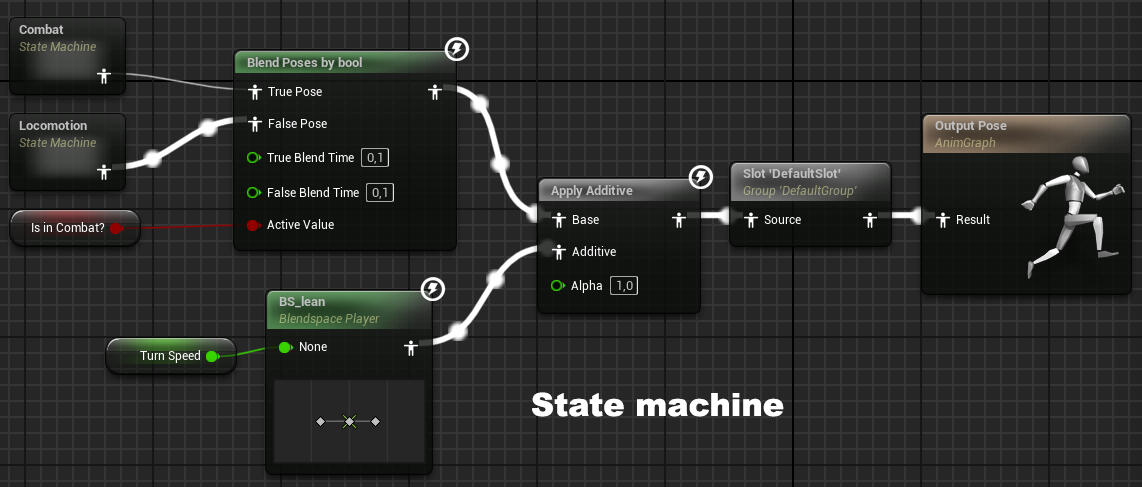1142x487 pixels.
Task: Click fast-path lightning icon on Blend Poses by bool
Action: click(x=456, y=49)
